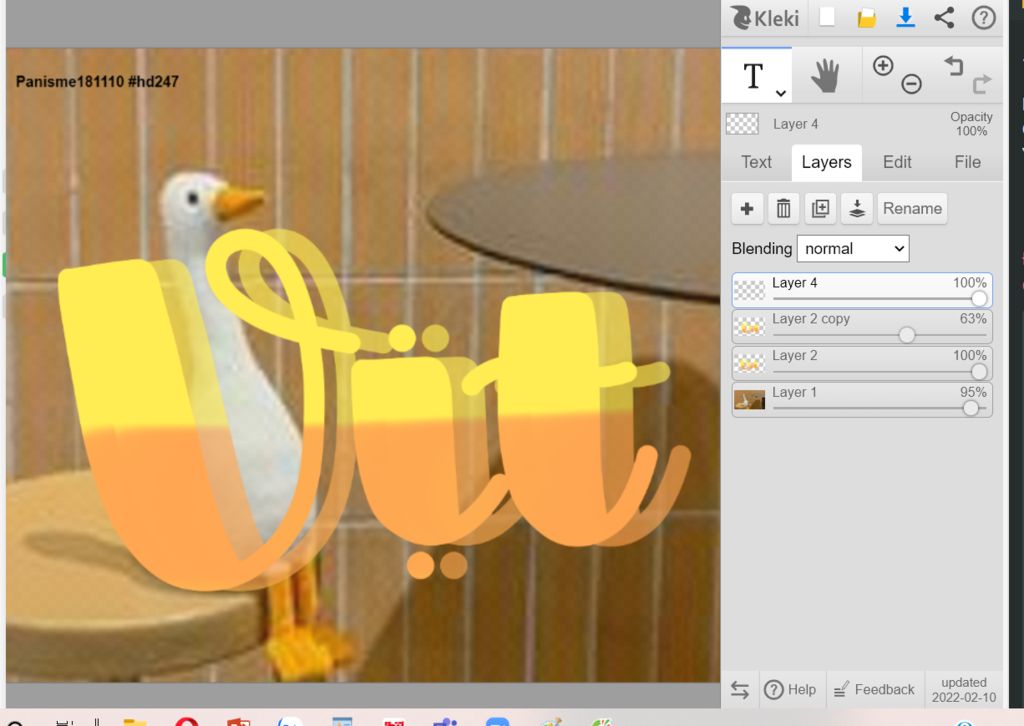Create a new blank image
The image size is (1024, 726).
(827, 17)
